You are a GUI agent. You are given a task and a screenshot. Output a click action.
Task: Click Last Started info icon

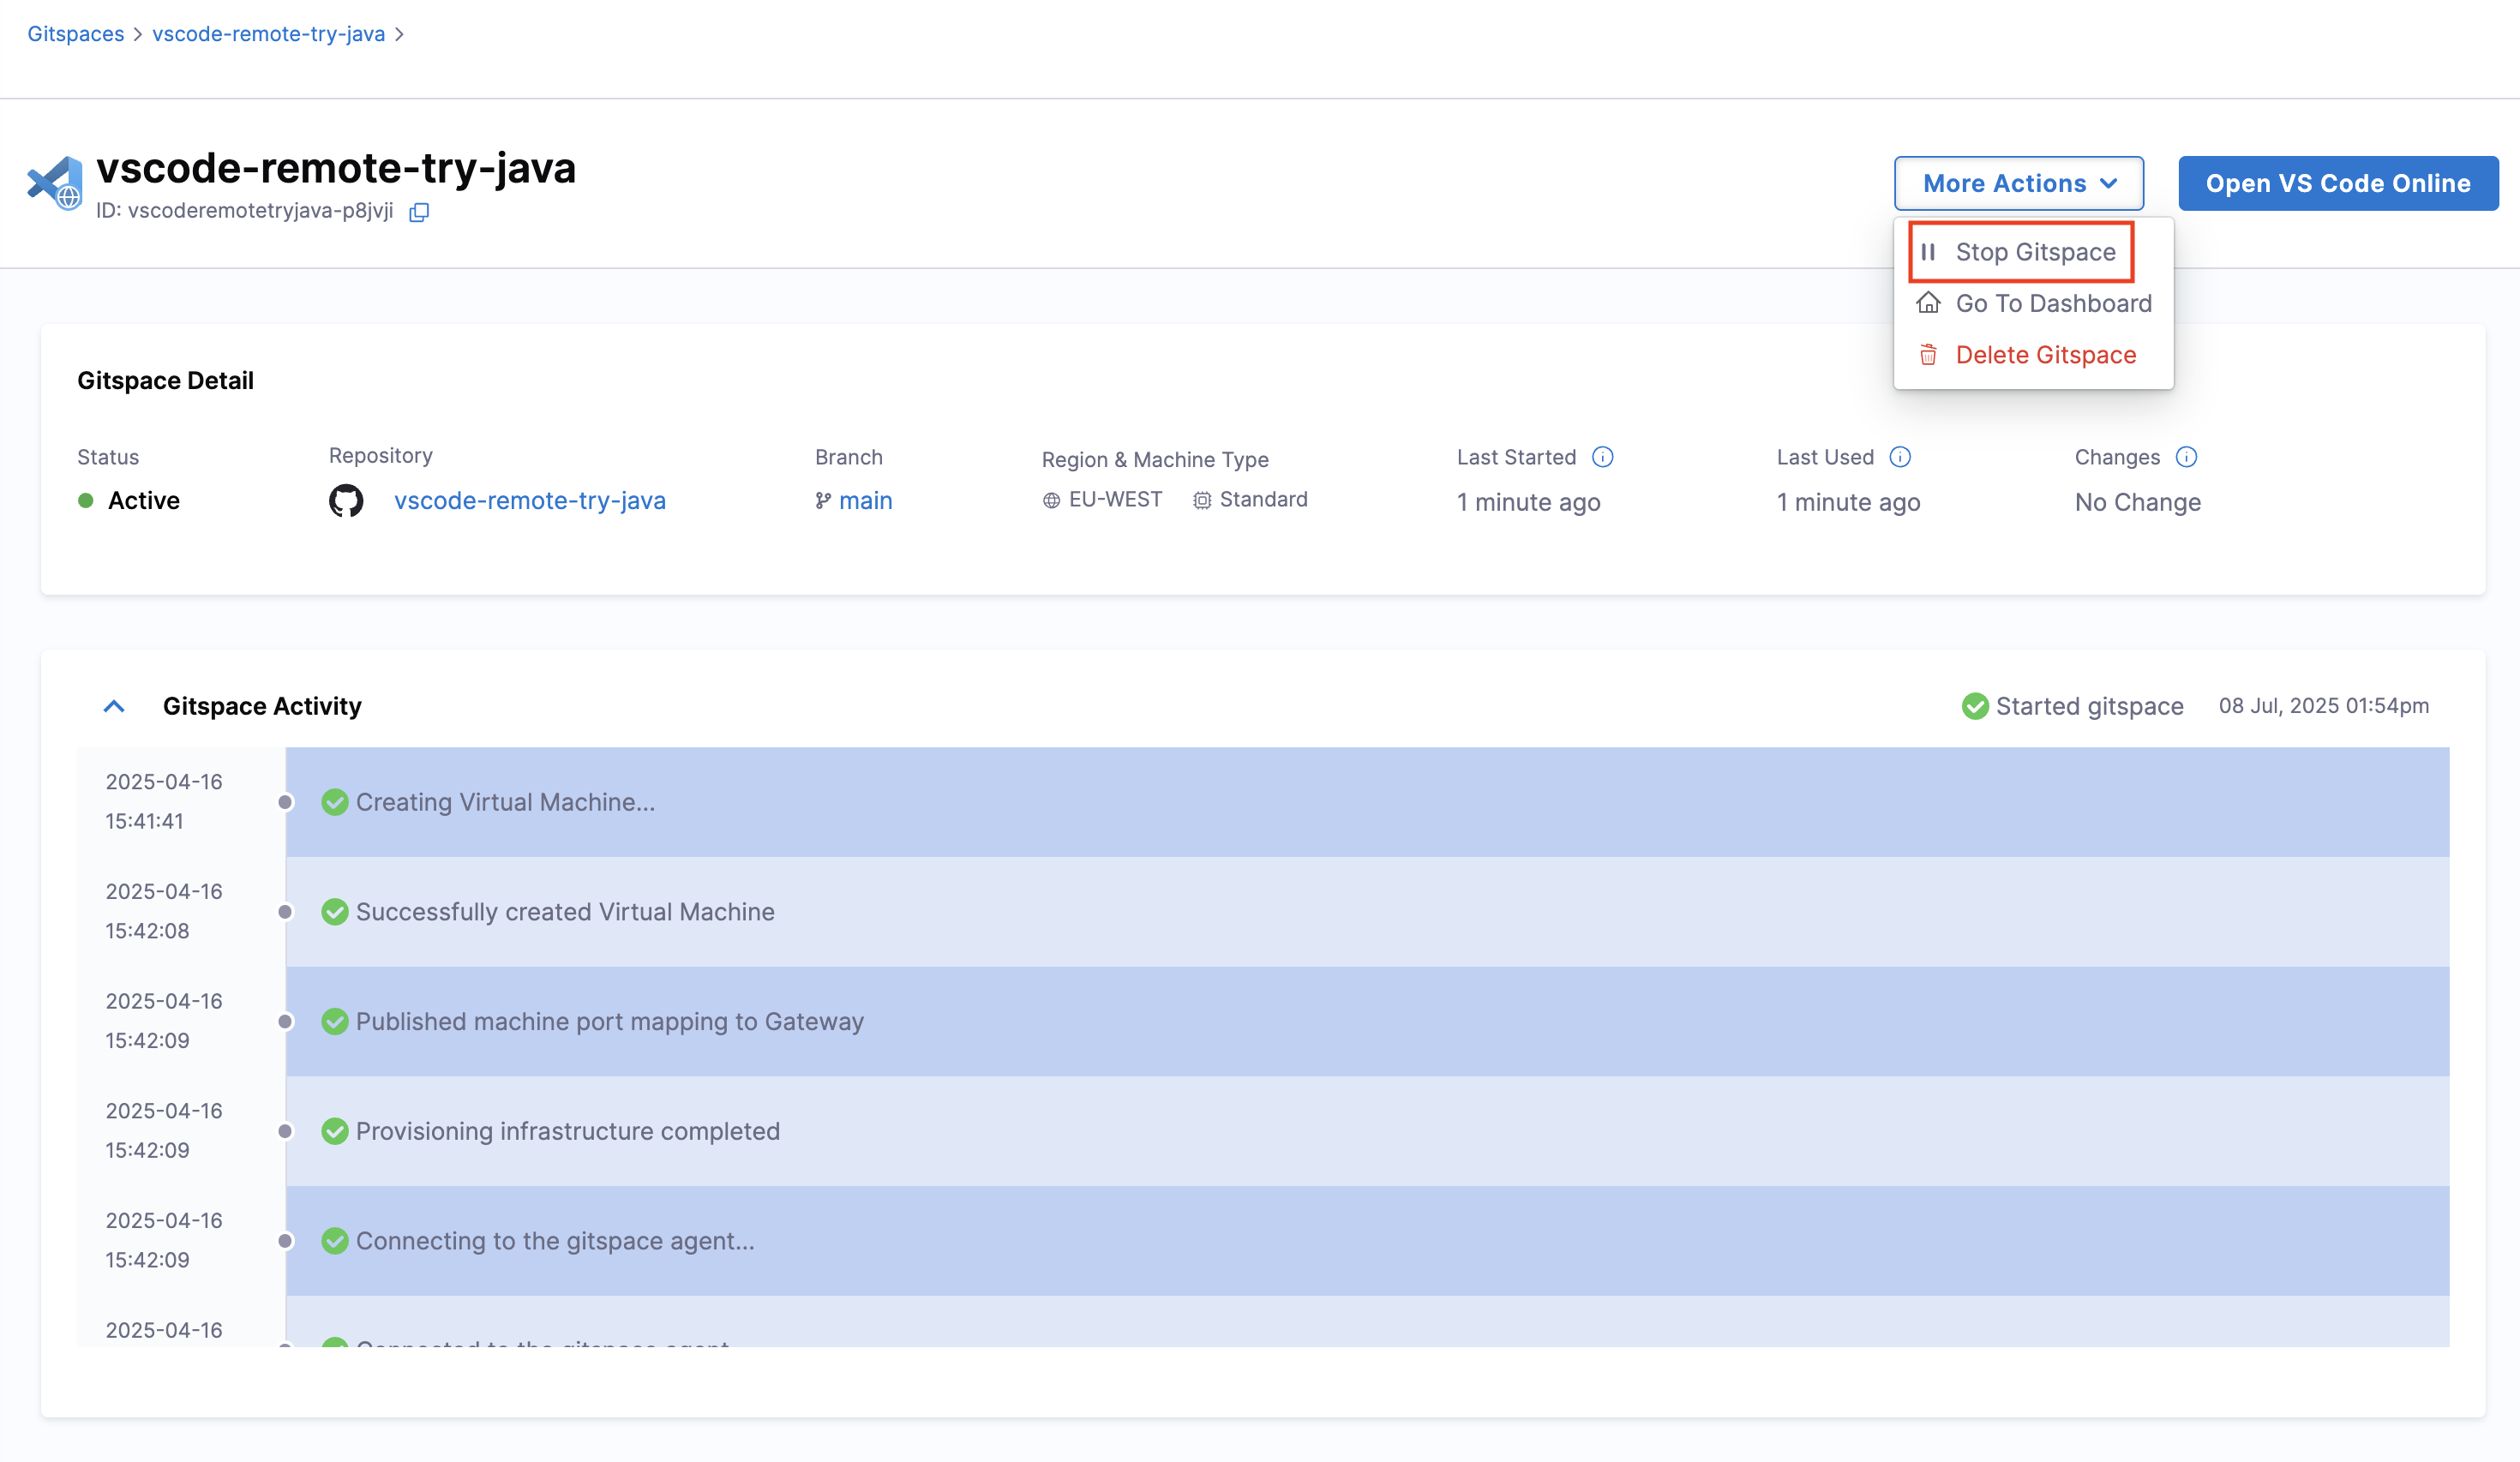[x=1602, y=457]
